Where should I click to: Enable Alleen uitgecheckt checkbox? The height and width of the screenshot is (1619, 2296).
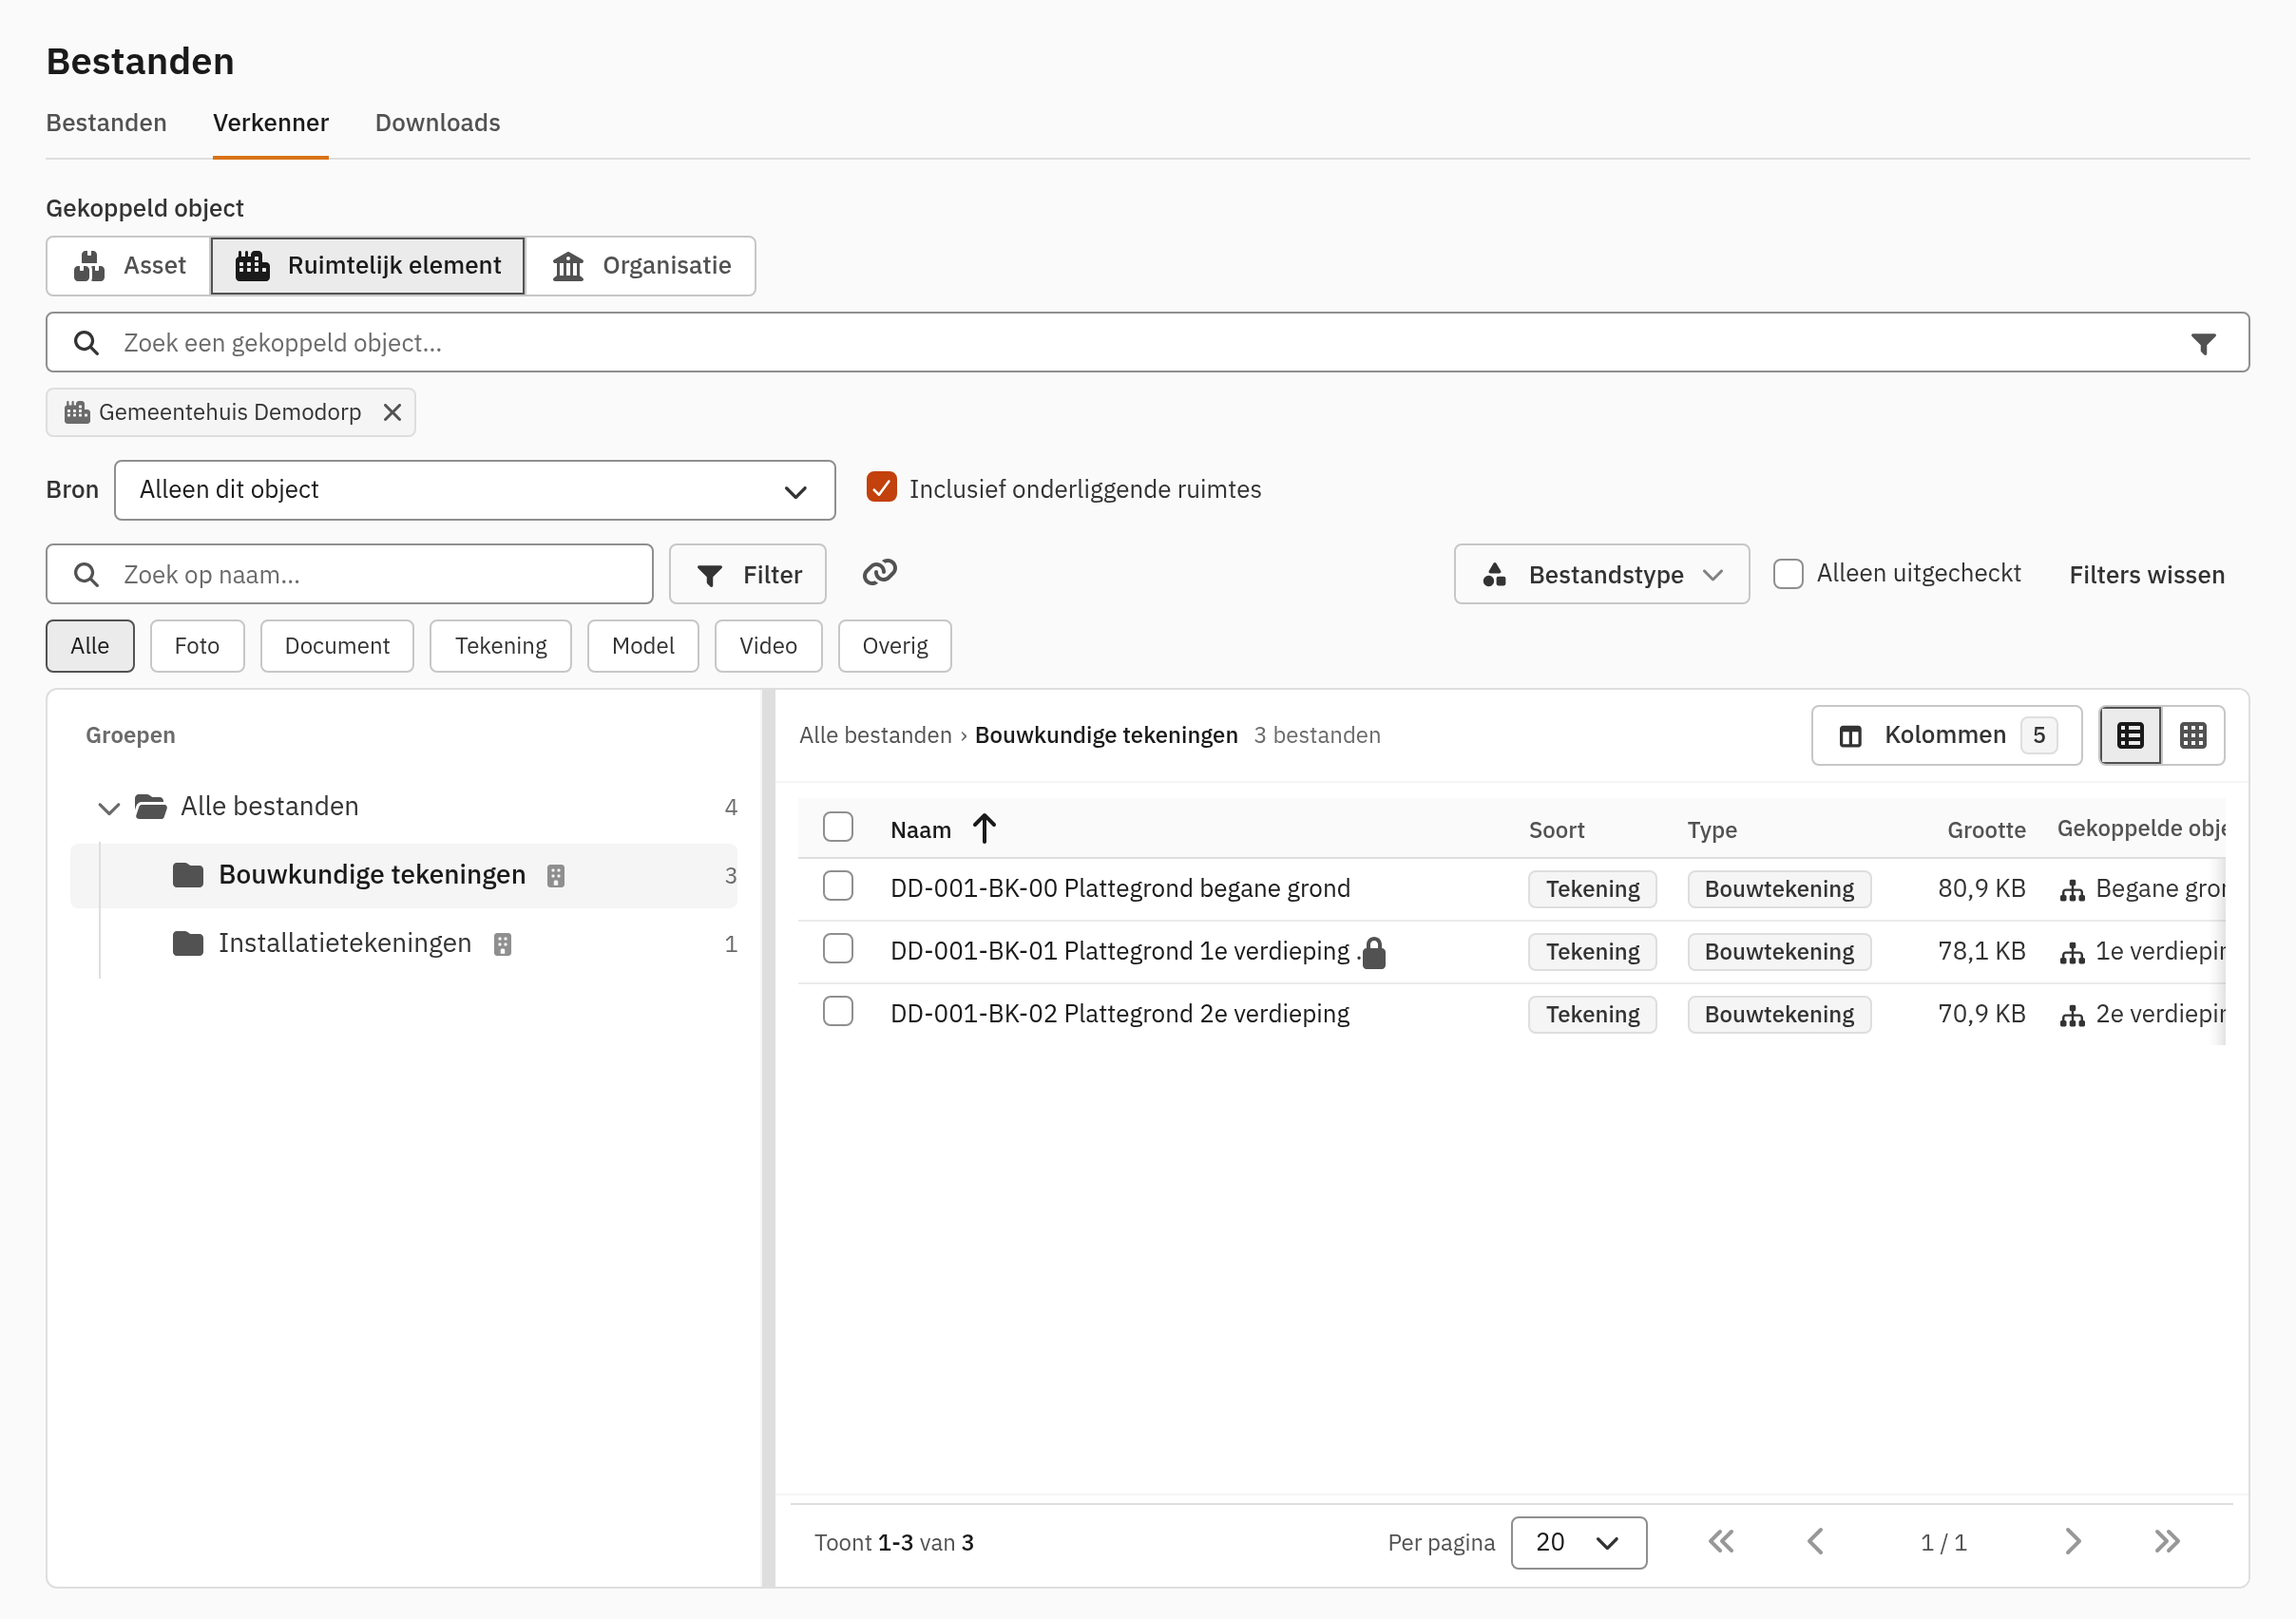(1787, 573)
